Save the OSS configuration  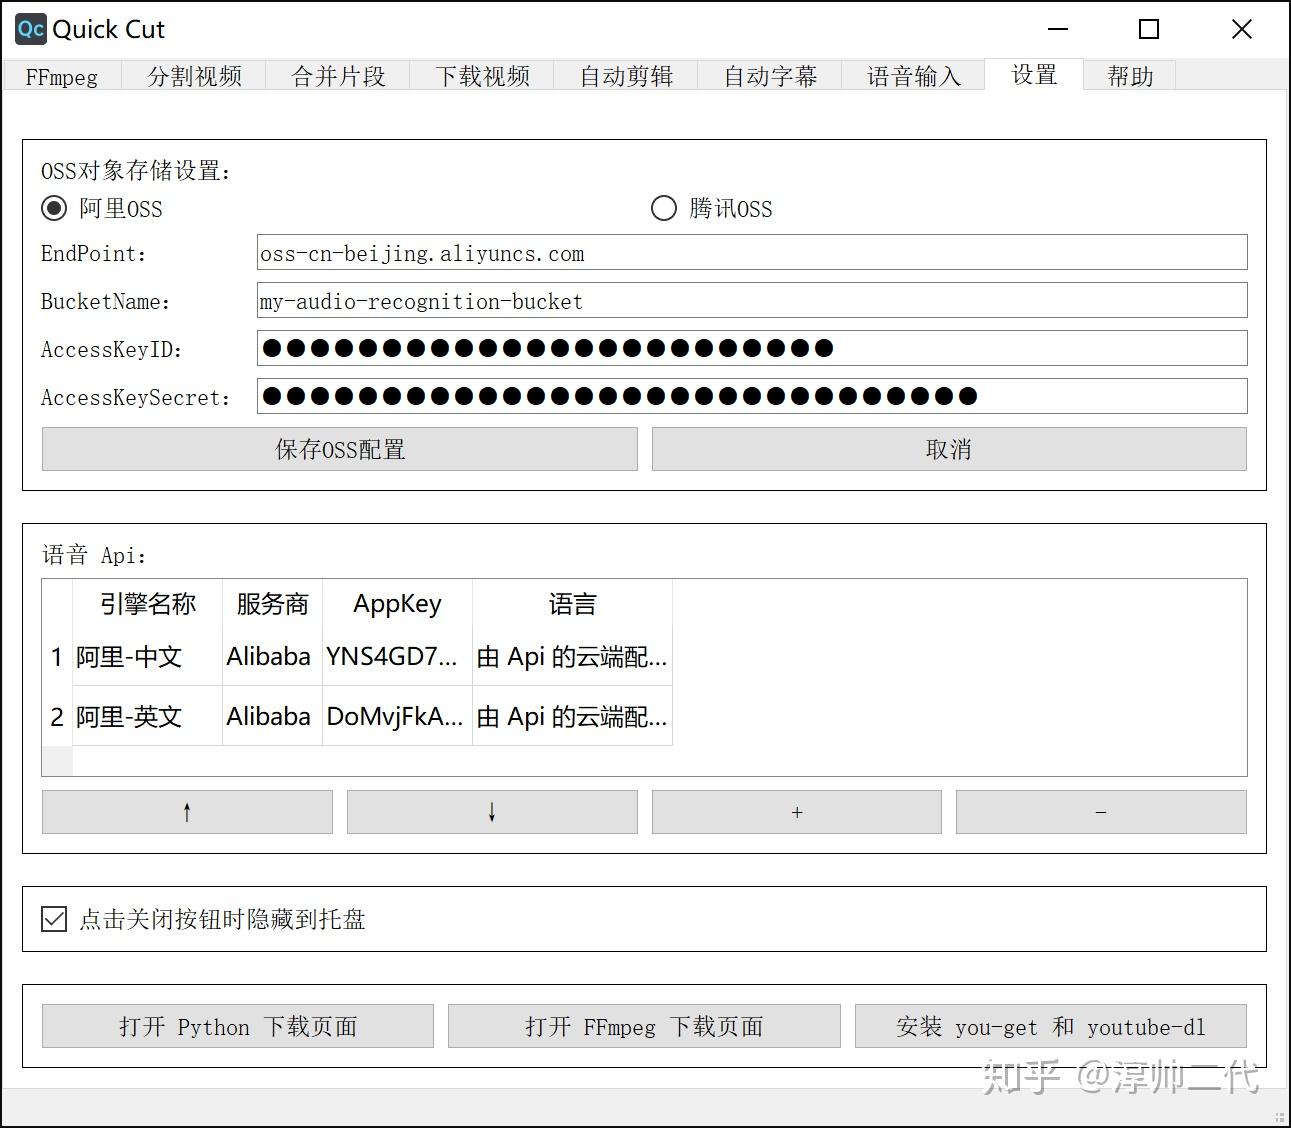(x=338, y=449)
